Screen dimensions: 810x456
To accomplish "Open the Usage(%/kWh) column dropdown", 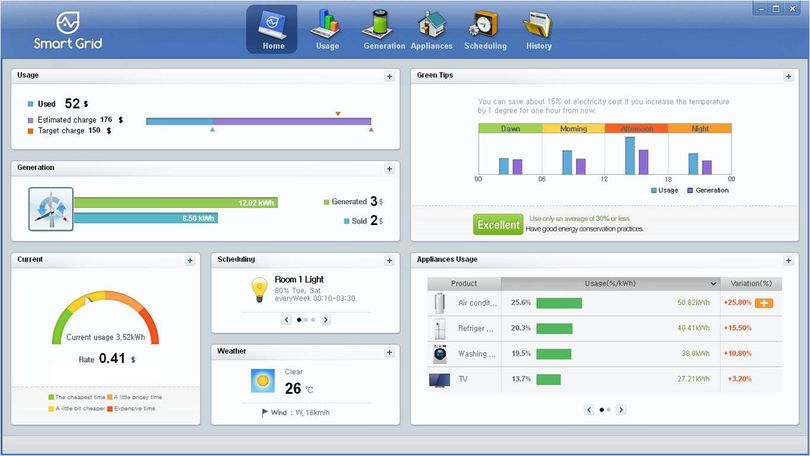I will point(713,284).
